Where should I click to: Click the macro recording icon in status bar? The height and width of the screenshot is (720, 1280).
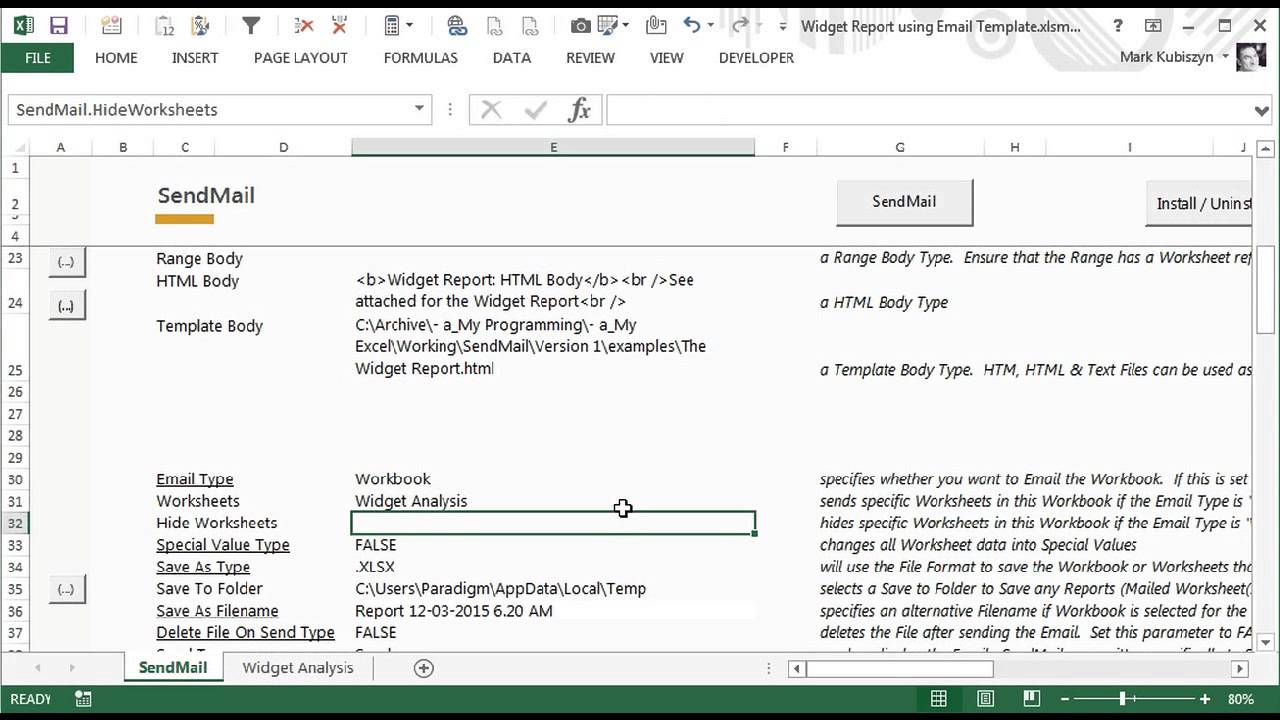pyautogui.click(x=83, y=699)
